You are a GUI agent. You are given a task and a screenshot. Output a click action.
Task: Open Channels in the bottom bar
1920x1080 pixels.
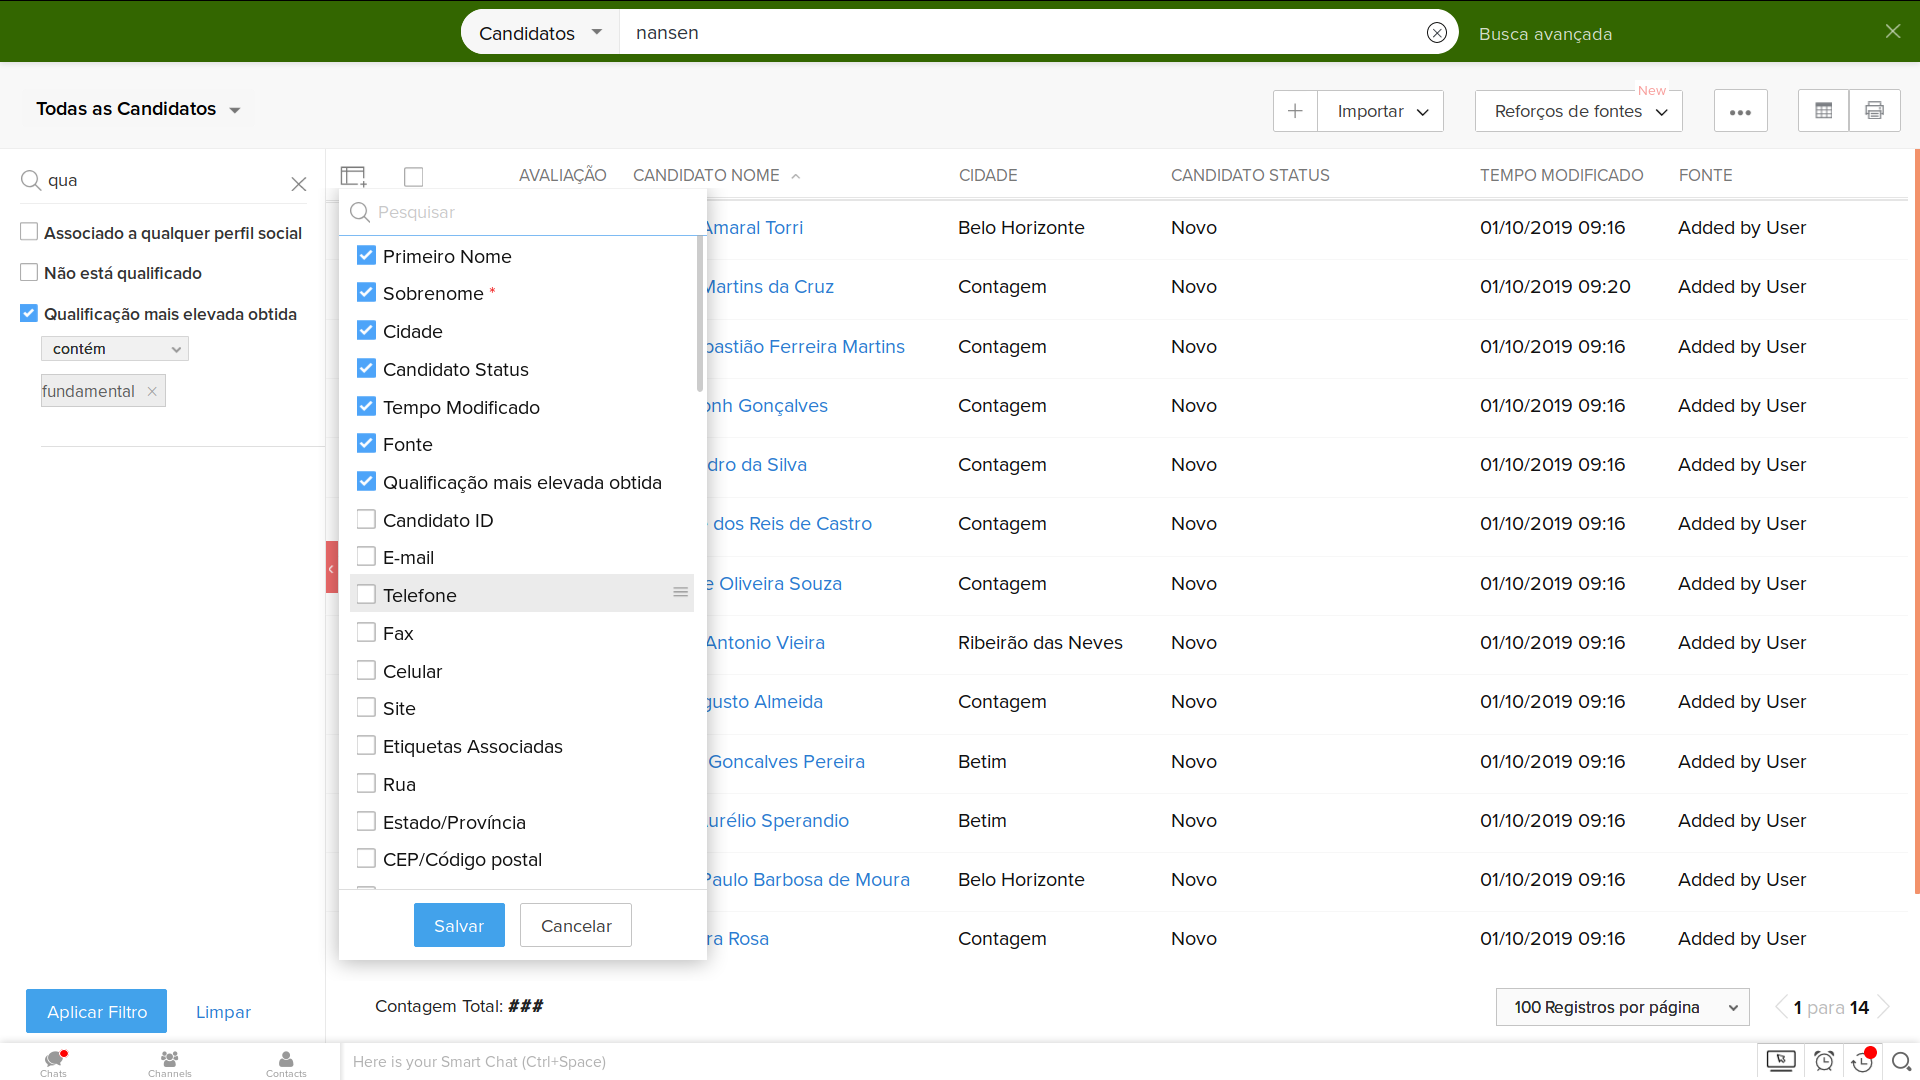[169, 1062]
